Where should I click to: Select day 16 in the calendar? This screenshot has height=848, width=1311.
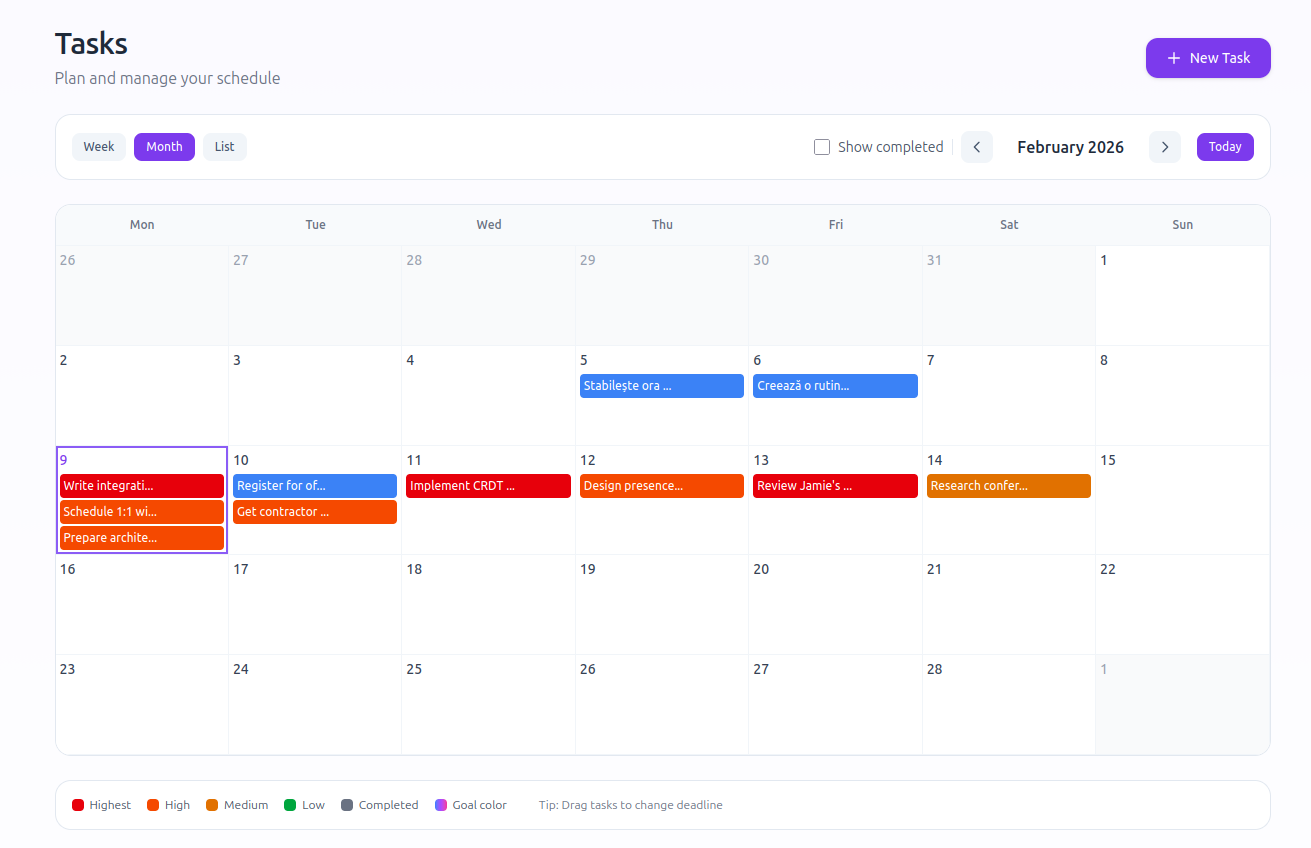tap(142, 604)
